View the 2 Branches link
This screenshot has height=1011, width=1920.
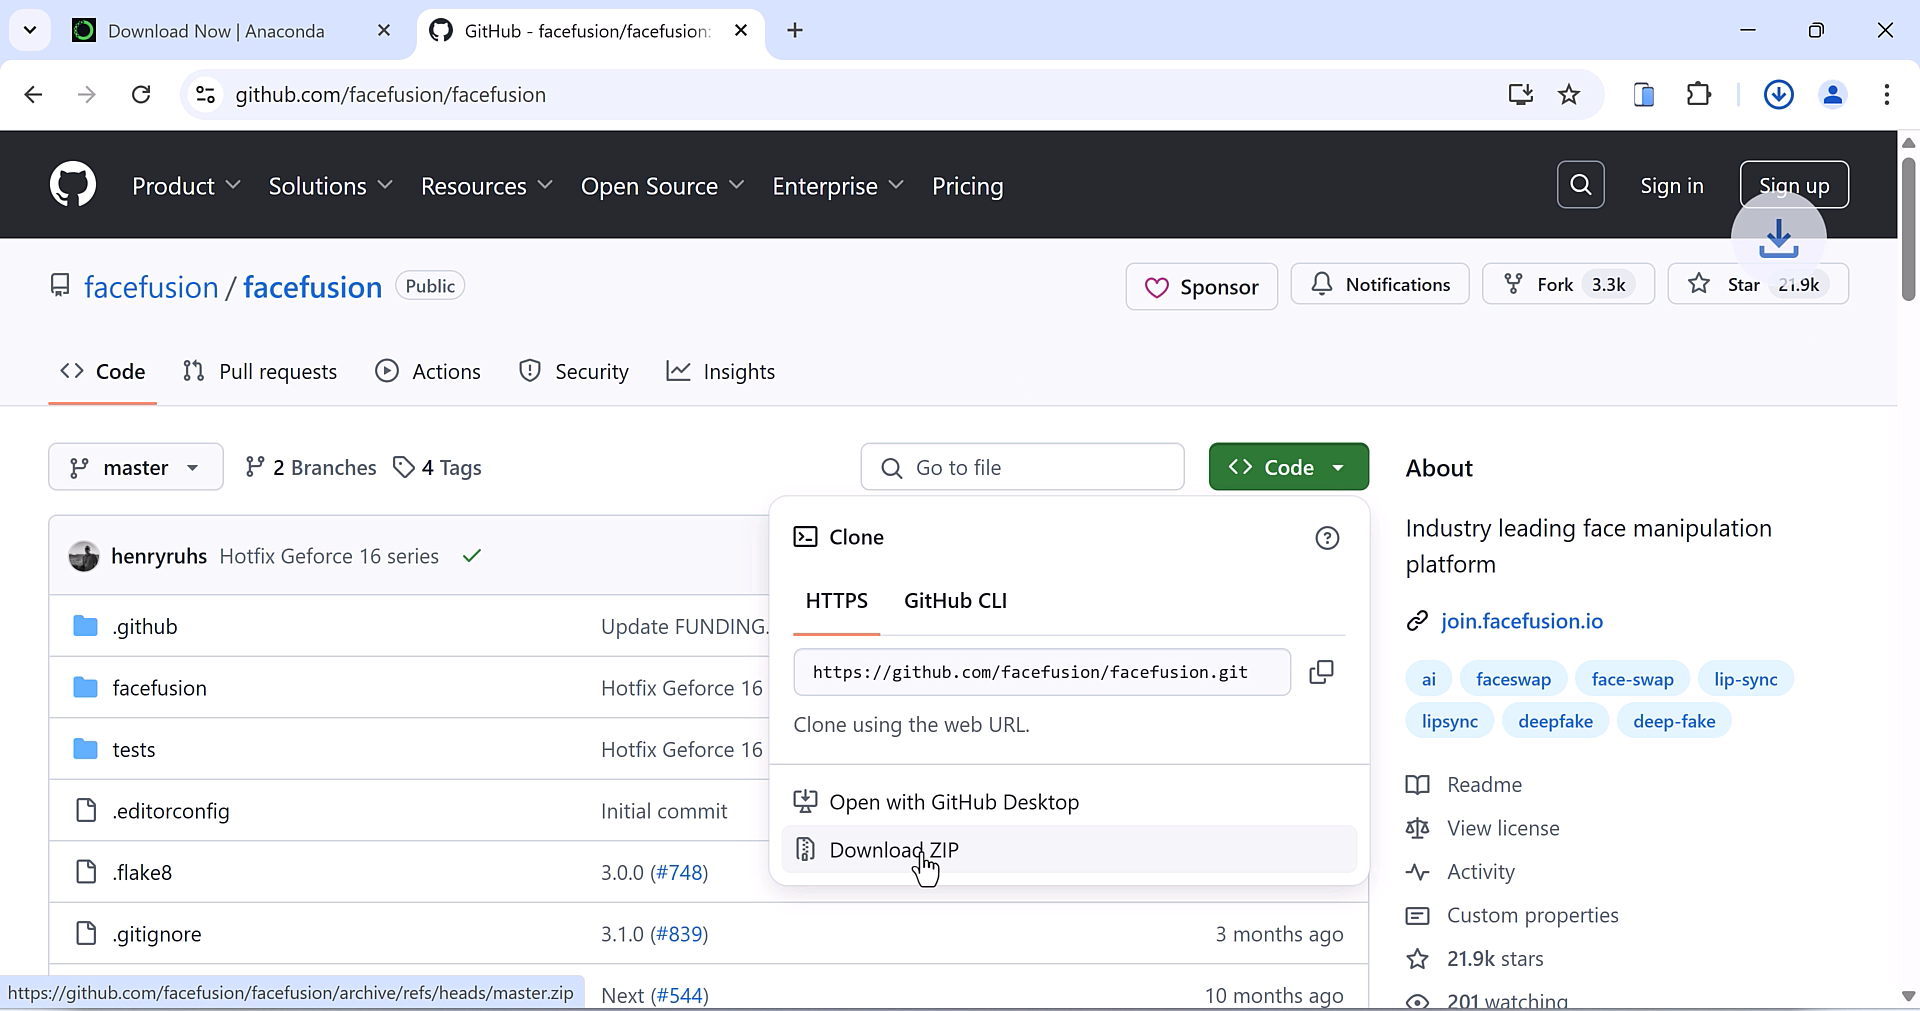pyautogui.click(x=311, y=467)
